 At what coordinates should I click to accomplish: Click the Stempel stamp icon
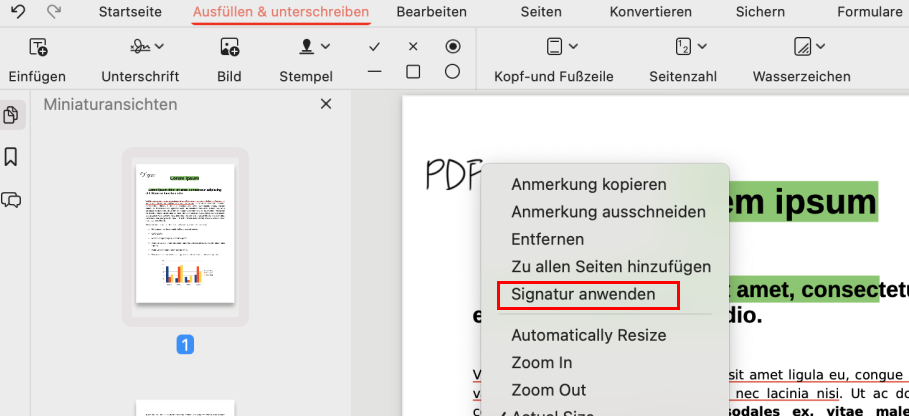click(306, 46)
